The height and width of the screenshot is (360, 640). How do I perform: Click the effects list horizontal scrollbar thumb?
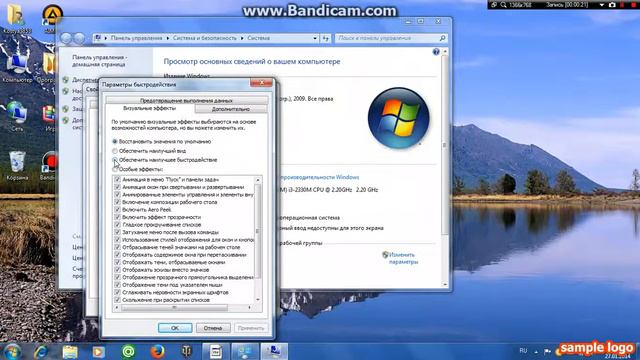(x=174, y=307)
